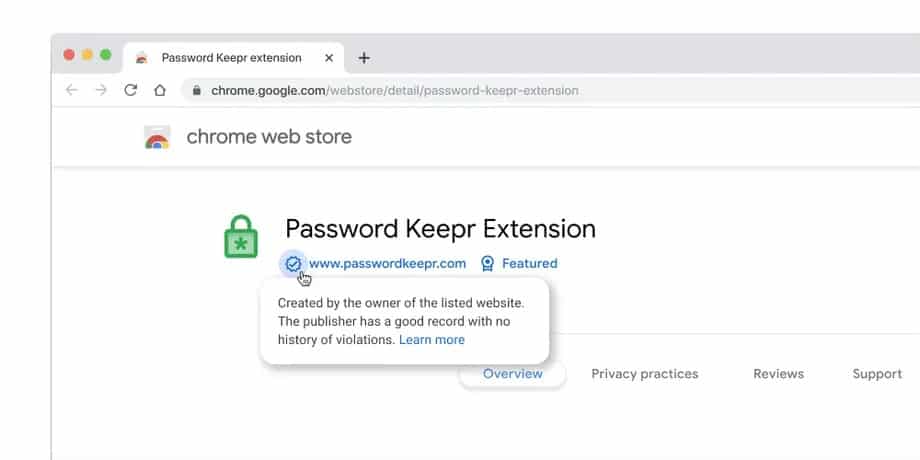Click the green Password Keepr lock icon

(x=241, y=236)
